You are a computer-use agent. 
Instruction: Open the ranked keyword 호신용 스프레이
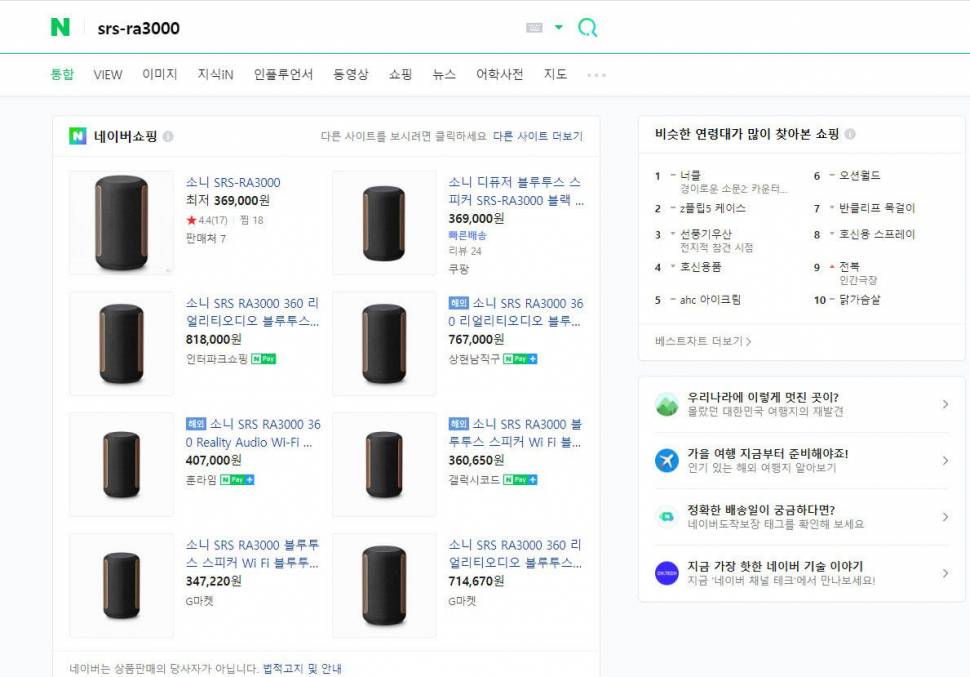pyautogui.click(x=877, y=234)
